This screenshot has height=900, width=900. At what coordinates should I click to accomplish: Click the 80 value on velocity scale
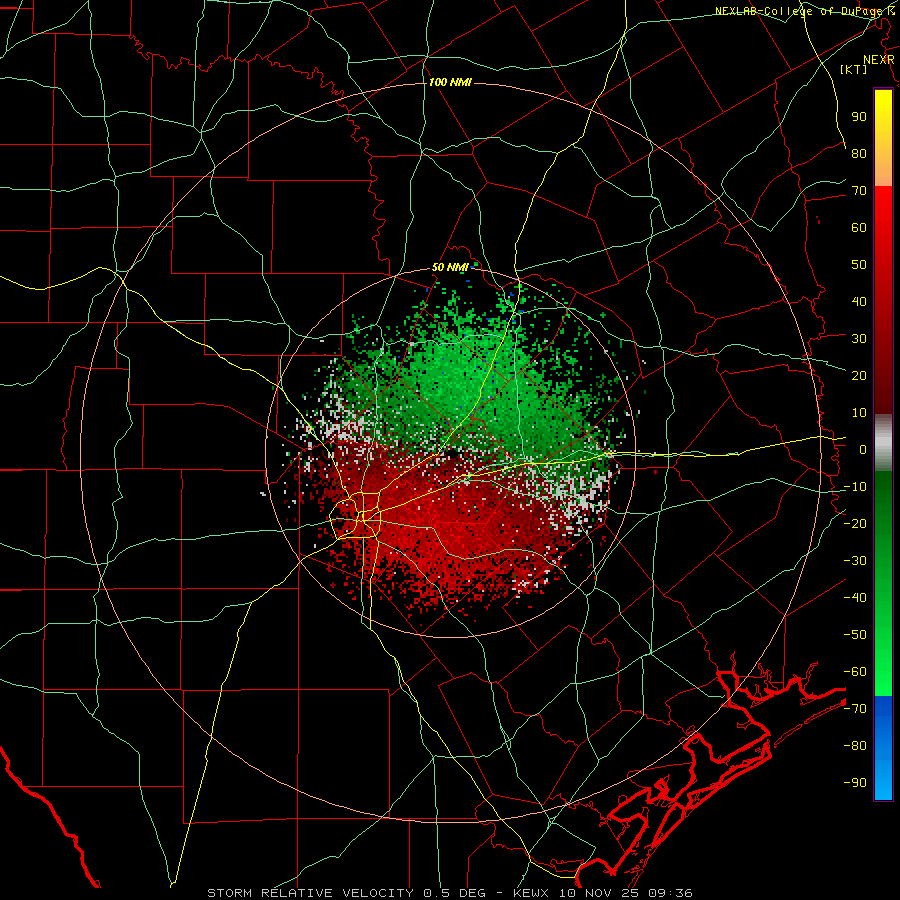point(859,153)
